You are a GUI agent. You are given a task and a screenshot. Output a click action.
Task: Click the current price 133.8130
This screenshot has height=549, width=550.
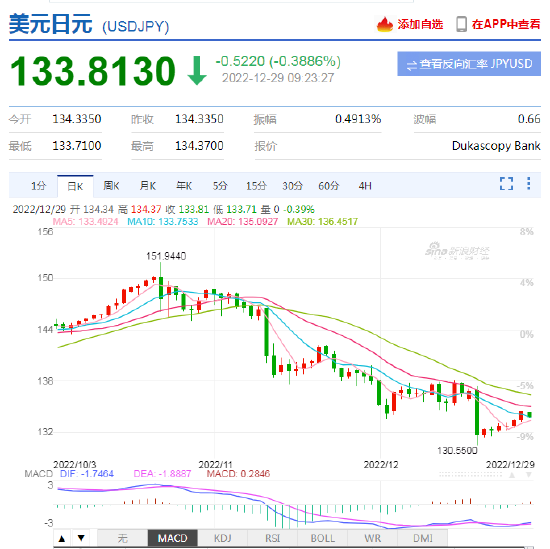tap(92, 71)
